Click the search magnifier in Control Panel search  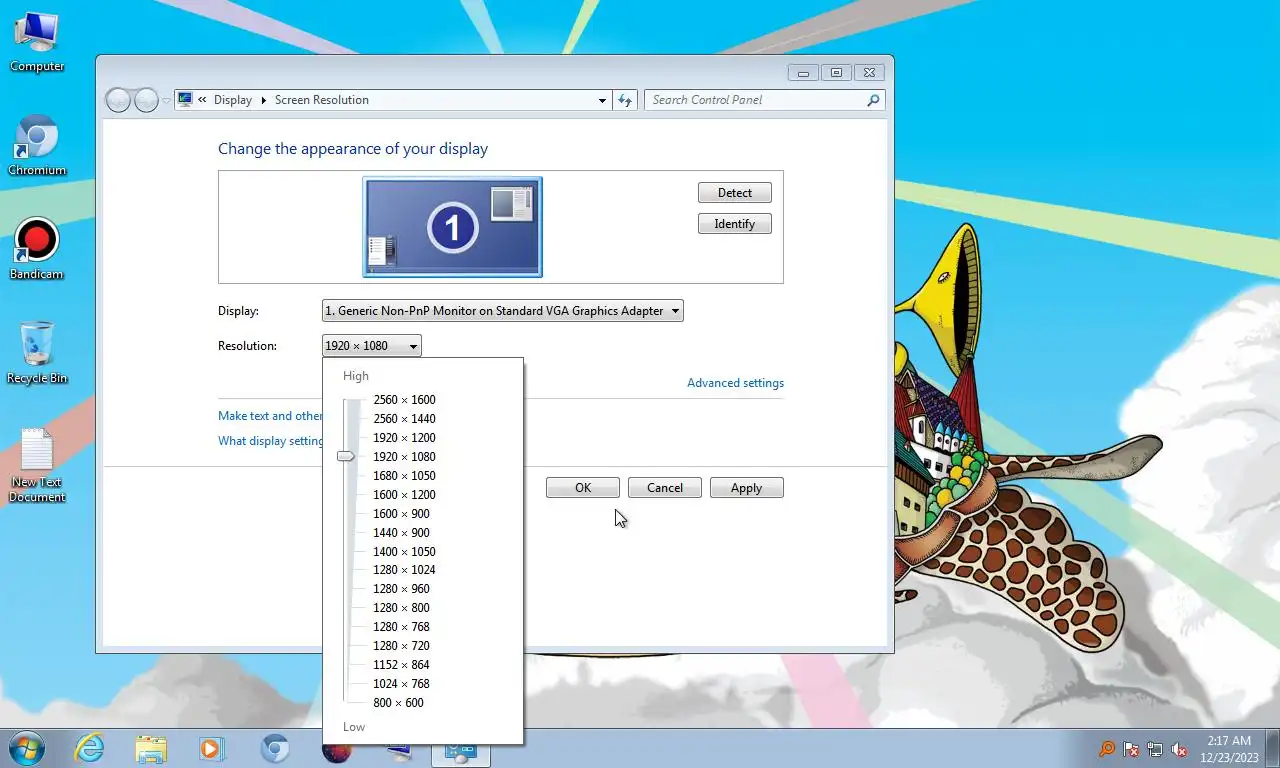873,100
